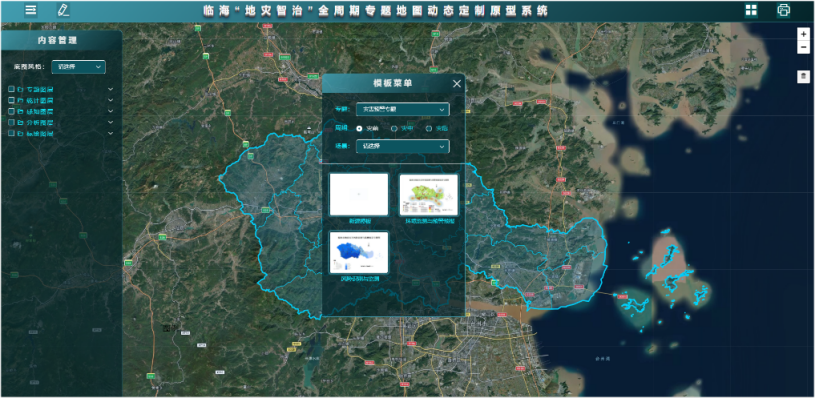
Task: Expand the 分析图层 layer group chevron
Action: 110,123
